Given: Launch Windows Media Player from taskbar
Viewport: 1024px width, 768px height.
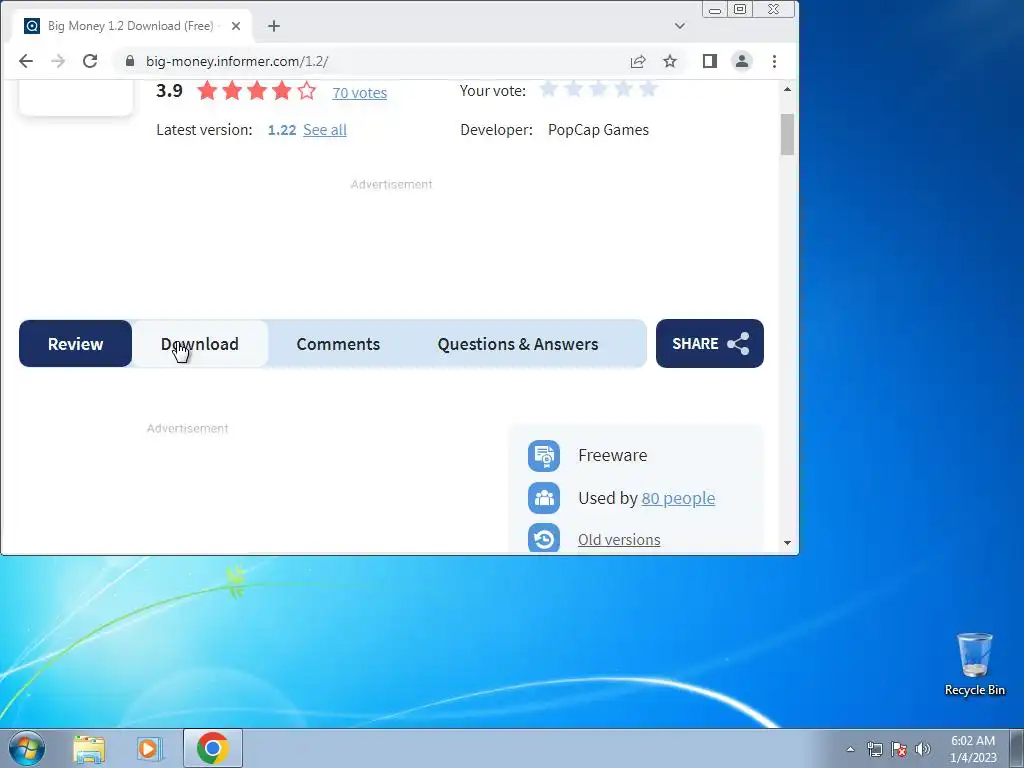Looking at the screenshot, I should 150,749.
